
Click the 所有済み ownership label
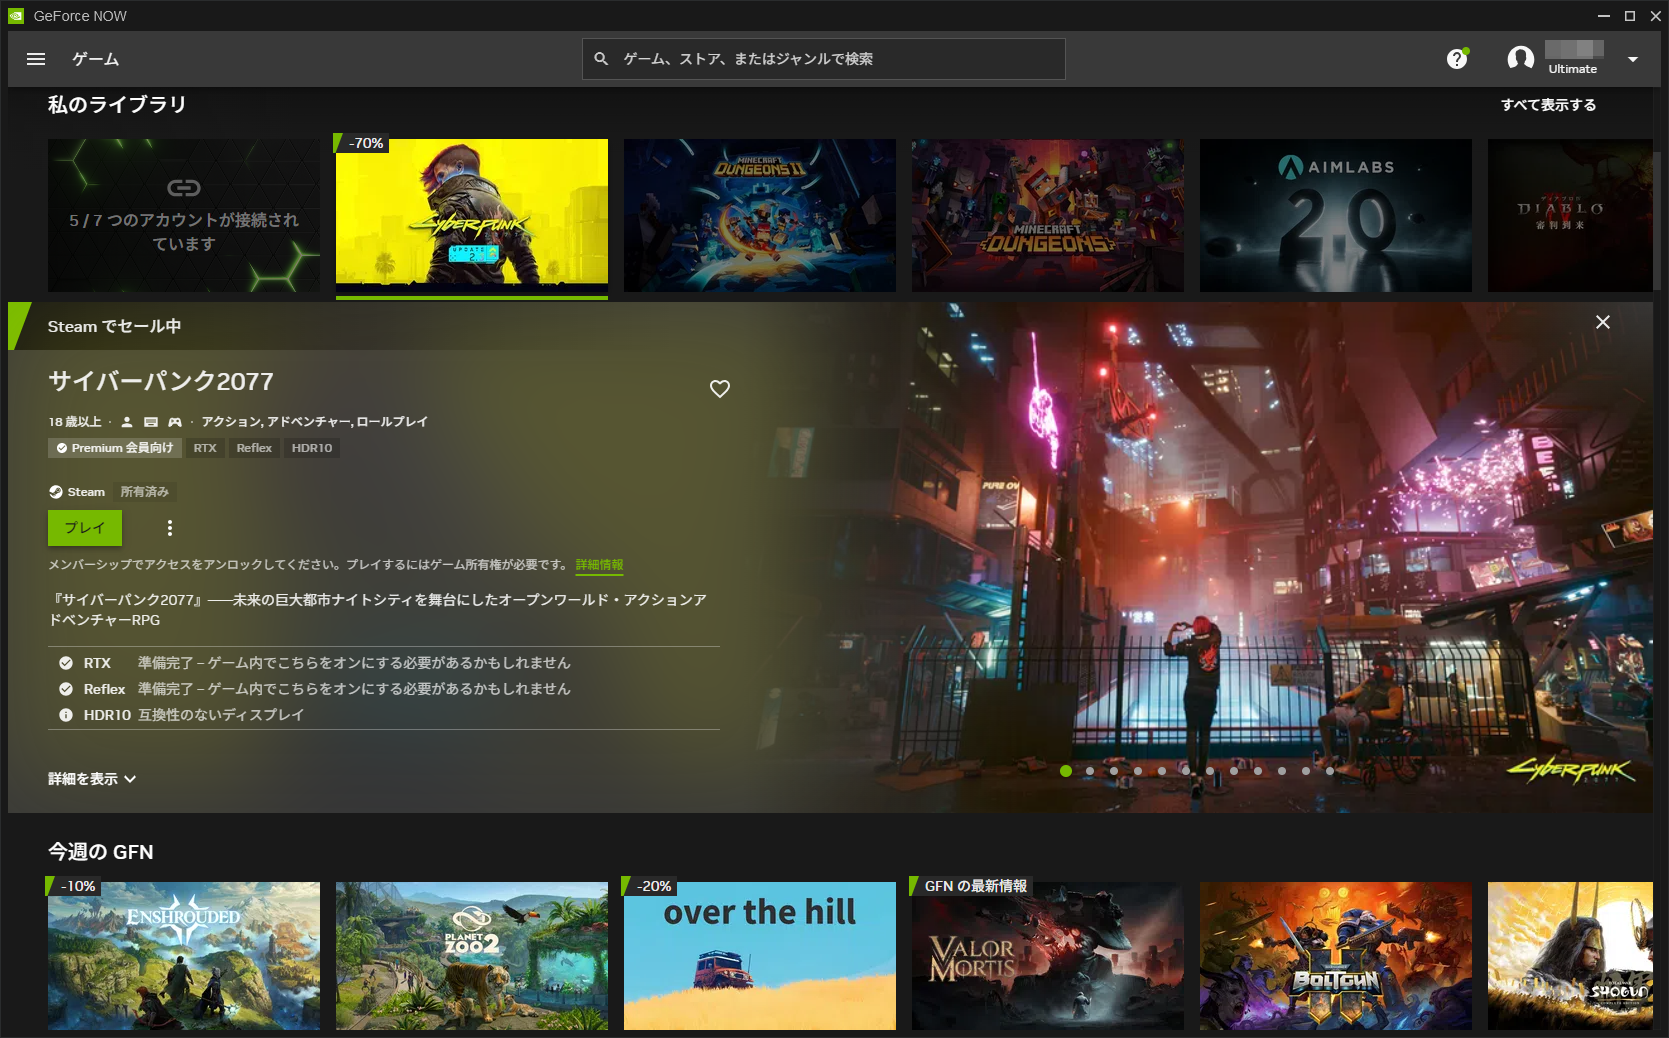point(145,492)
